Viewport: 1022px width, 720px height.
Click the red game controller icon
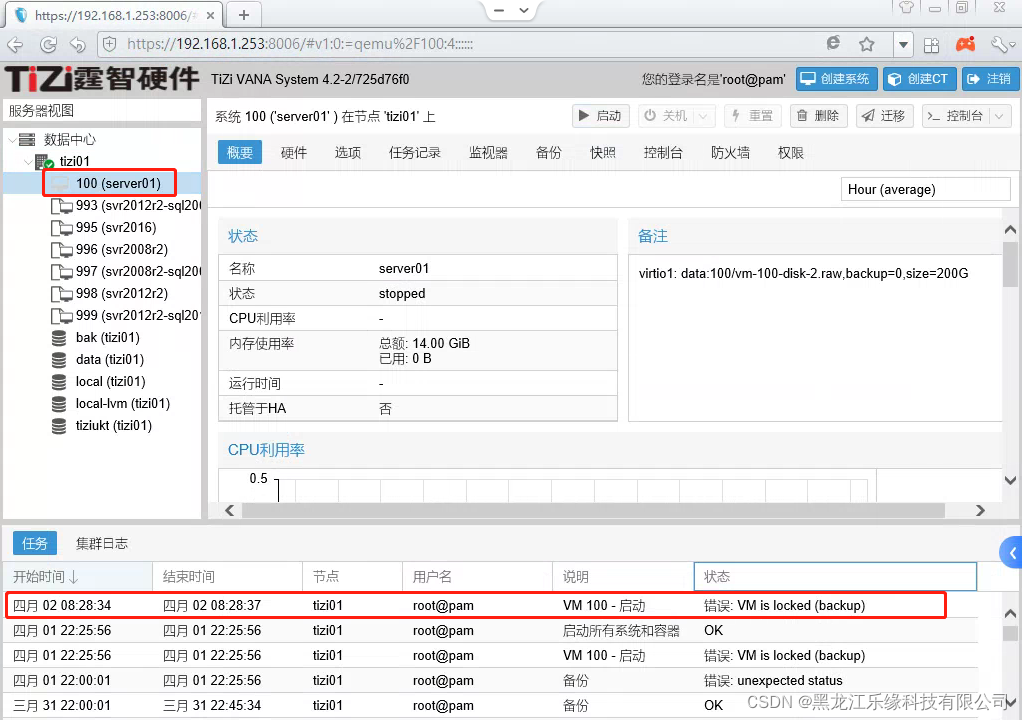click(x=965, y=44)
